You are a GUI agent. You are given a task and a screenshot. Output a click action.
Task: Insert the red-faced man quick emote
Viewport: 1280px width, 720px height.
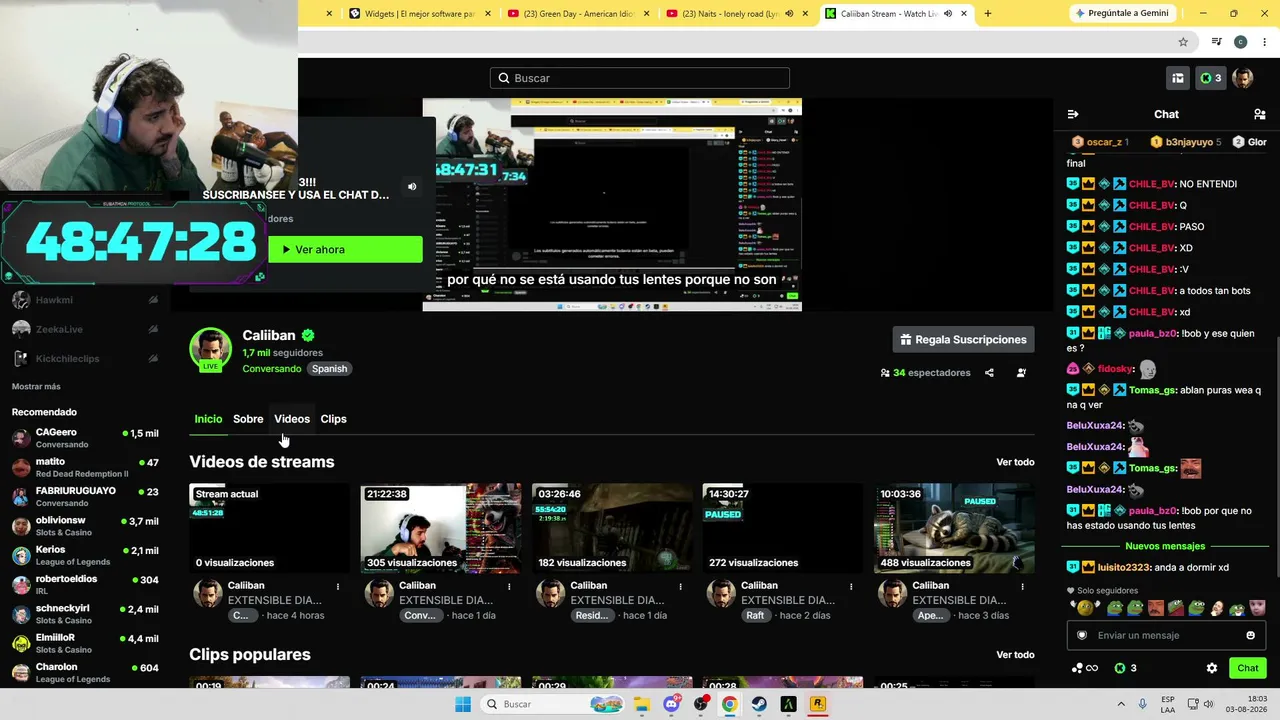tap(1156, 608)
